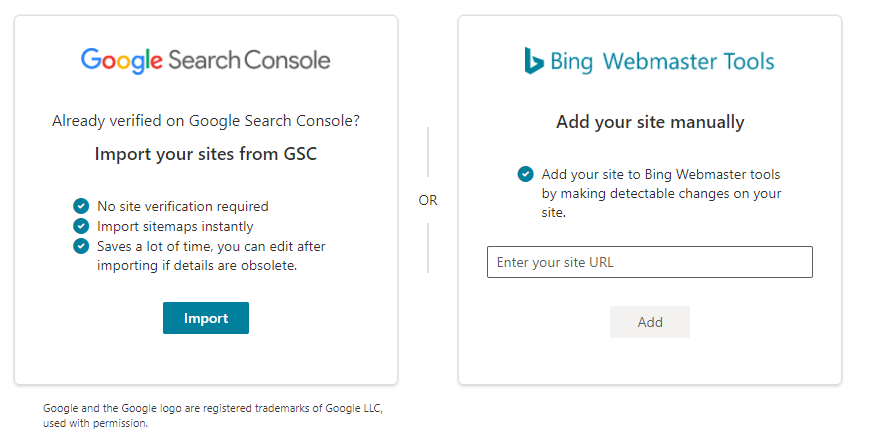Click the 'OR' divider label

point(428,200)
